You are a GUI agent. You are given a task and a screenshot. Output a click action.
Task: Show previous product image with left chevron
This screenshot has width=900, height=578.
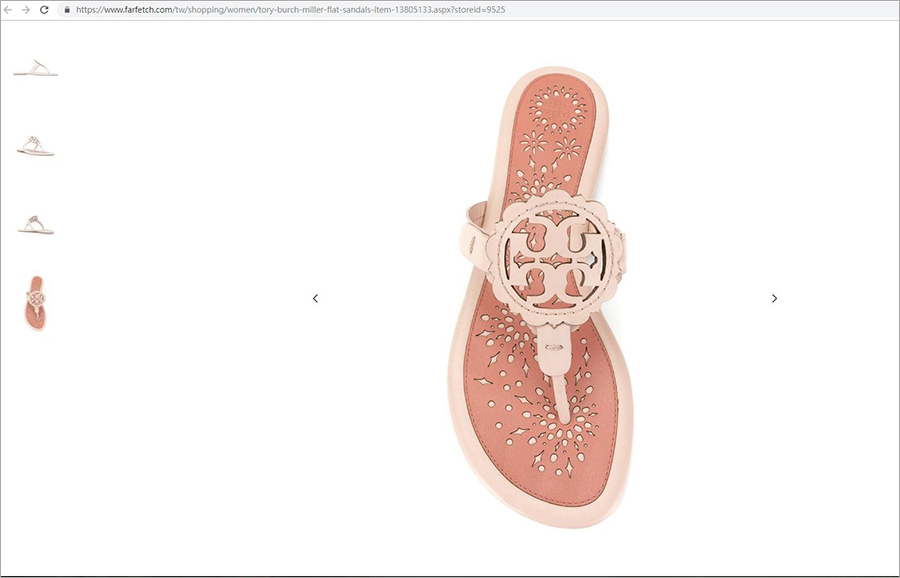tap(315, 298)
